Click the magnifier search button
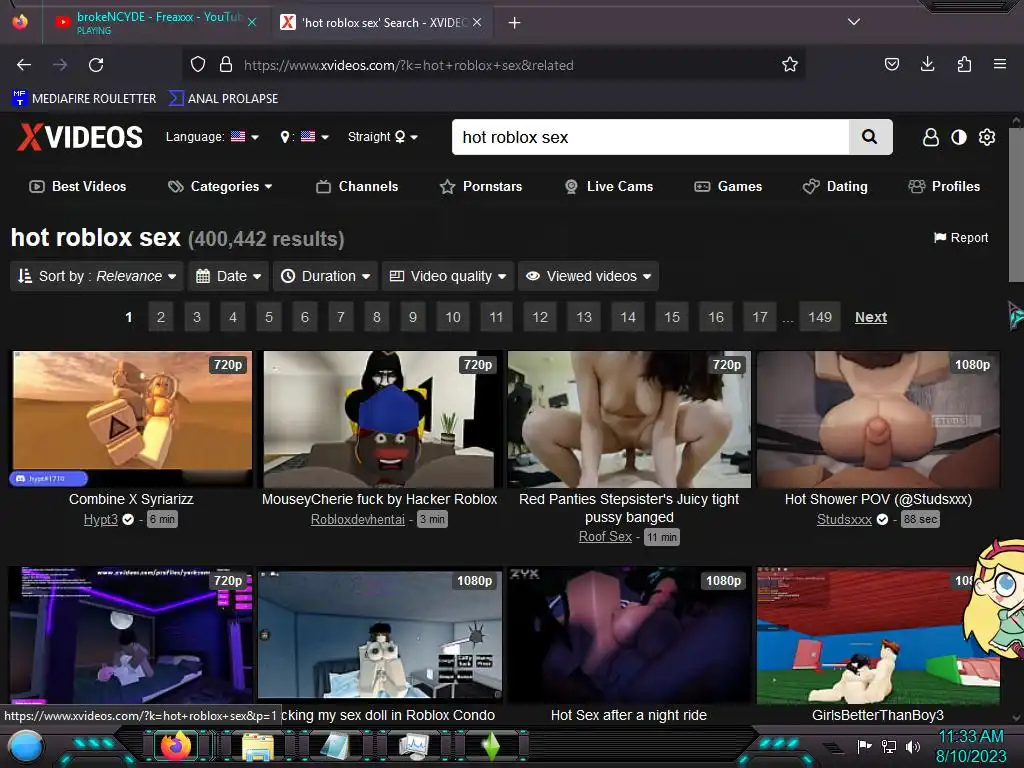Viewport: 1024px width, 768px height. pyautogui.click(x=870, y=137)
